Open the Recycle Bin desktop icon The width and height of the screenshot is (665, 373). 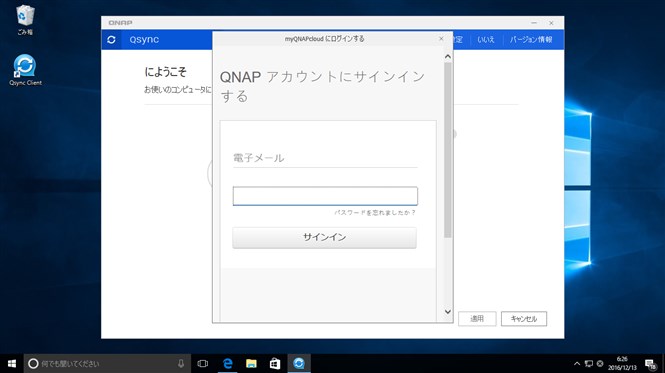coord(25,20)
